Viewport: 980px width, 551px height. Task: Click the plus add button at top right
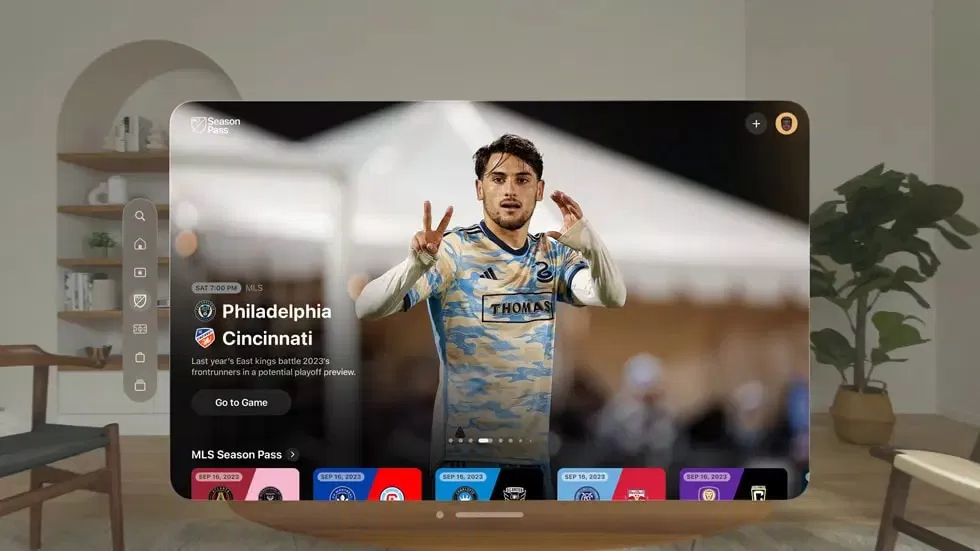pyautogui.click(x=756, y=124)
